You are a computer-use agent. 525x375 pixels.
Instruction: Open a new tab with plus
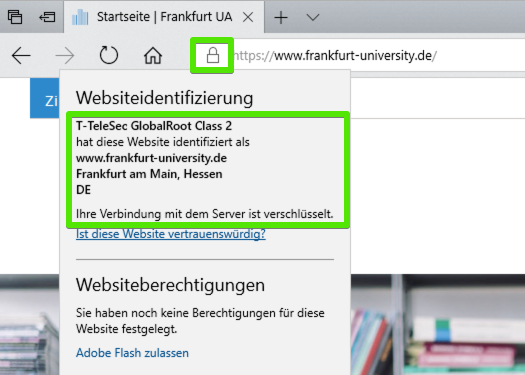point(281,17)
